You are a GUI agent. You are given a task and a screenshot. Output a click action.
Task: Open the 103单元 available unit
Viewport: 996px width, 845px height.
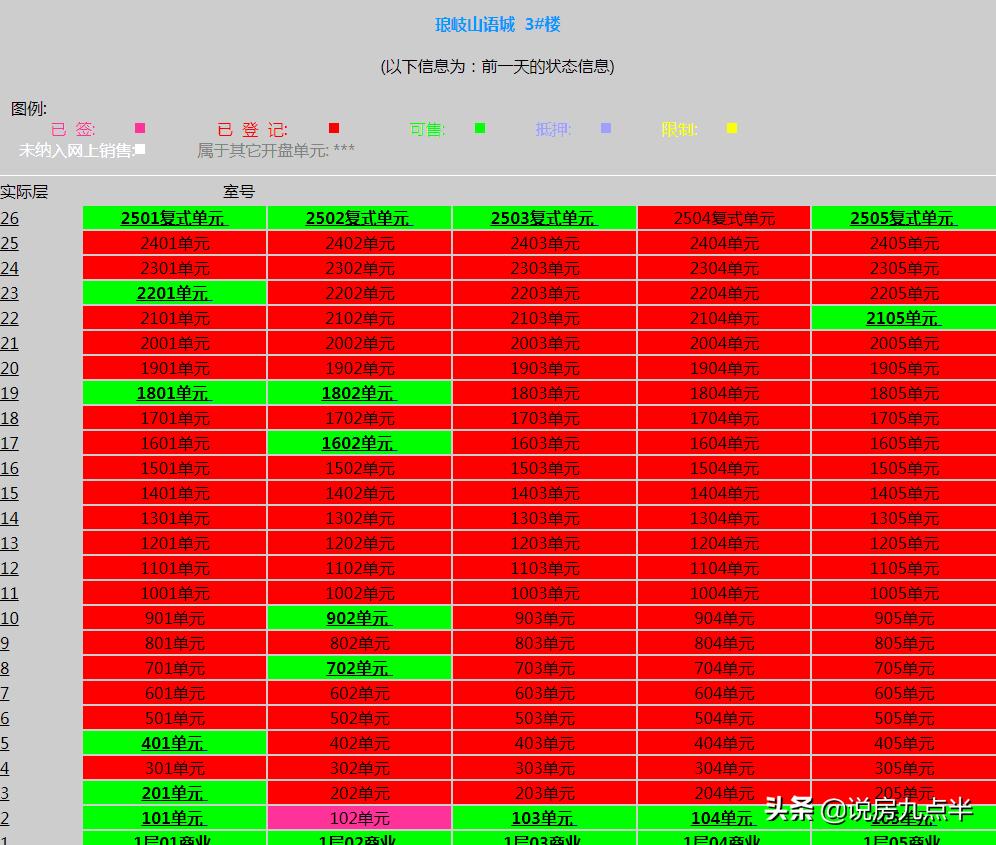[x=544, y=818]
